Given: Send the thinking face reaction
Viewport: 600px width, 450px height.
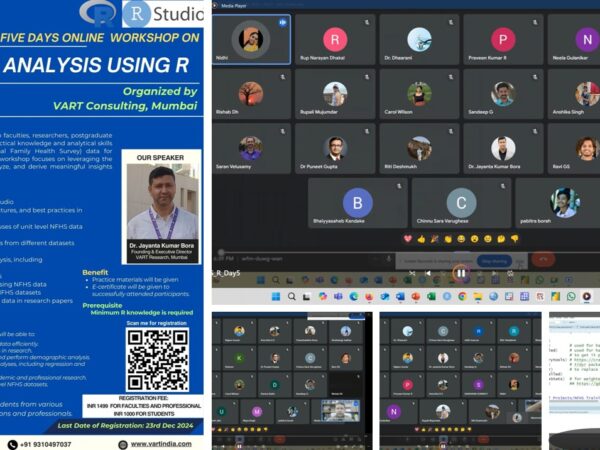Looking at the screenshot, I should 501,239.
